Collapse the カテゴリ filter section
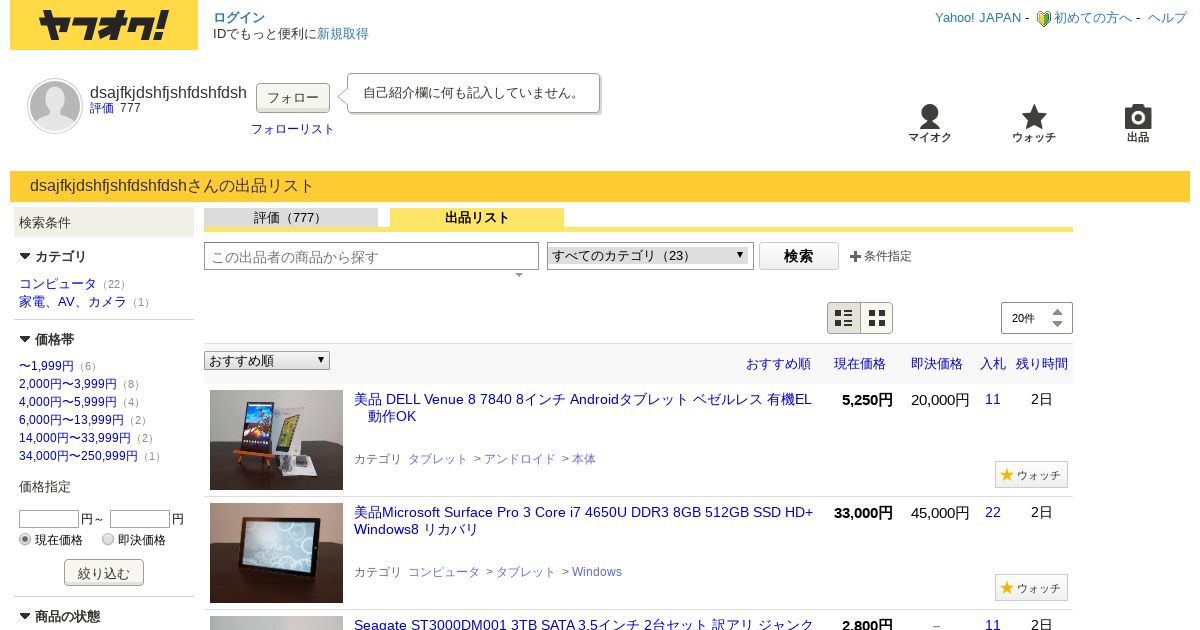 [x=25, y=257]
